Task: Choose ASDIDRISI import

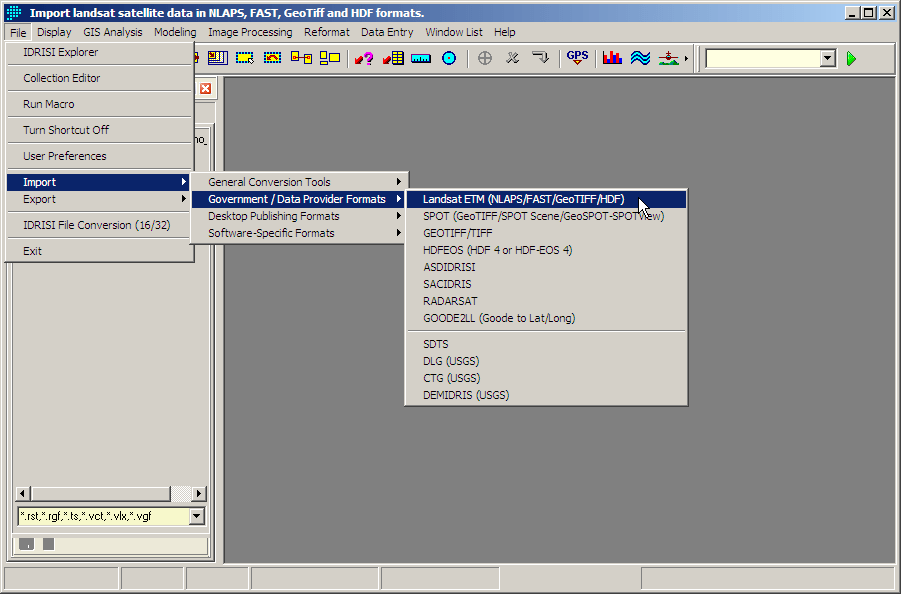Action: point(546,267)
